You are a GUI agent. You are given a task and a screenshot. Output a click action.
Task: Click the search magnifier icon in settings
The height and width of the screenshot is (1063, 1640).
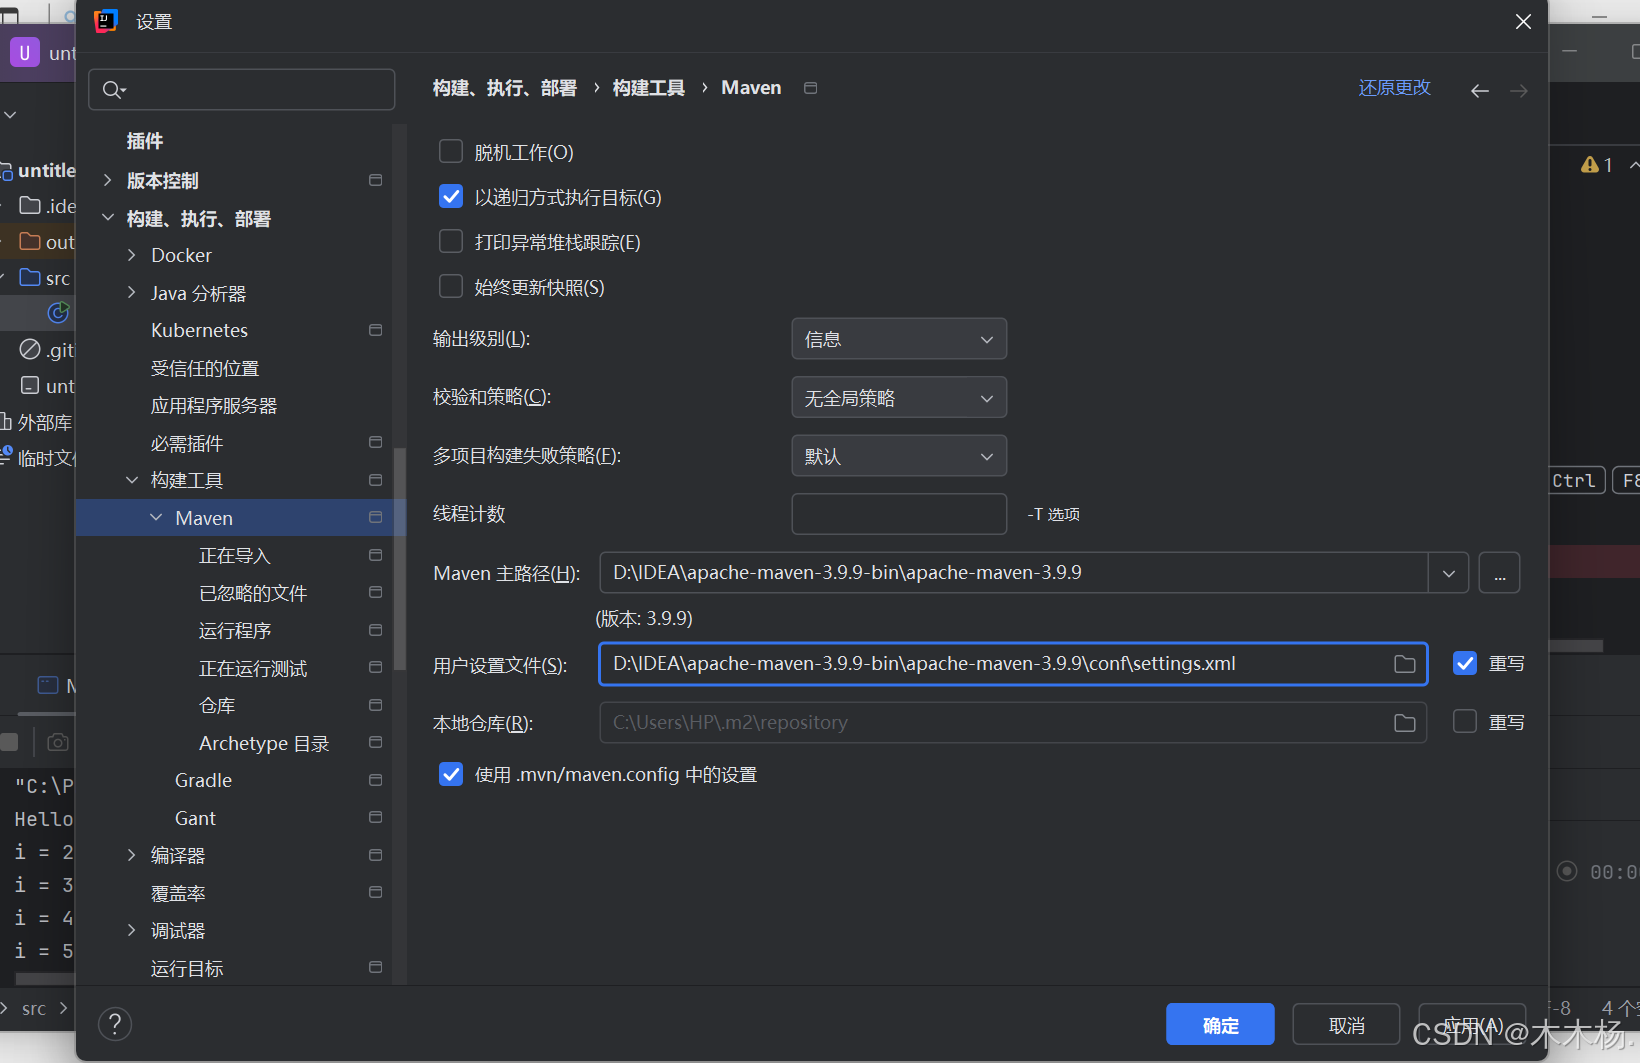point(113,90)
